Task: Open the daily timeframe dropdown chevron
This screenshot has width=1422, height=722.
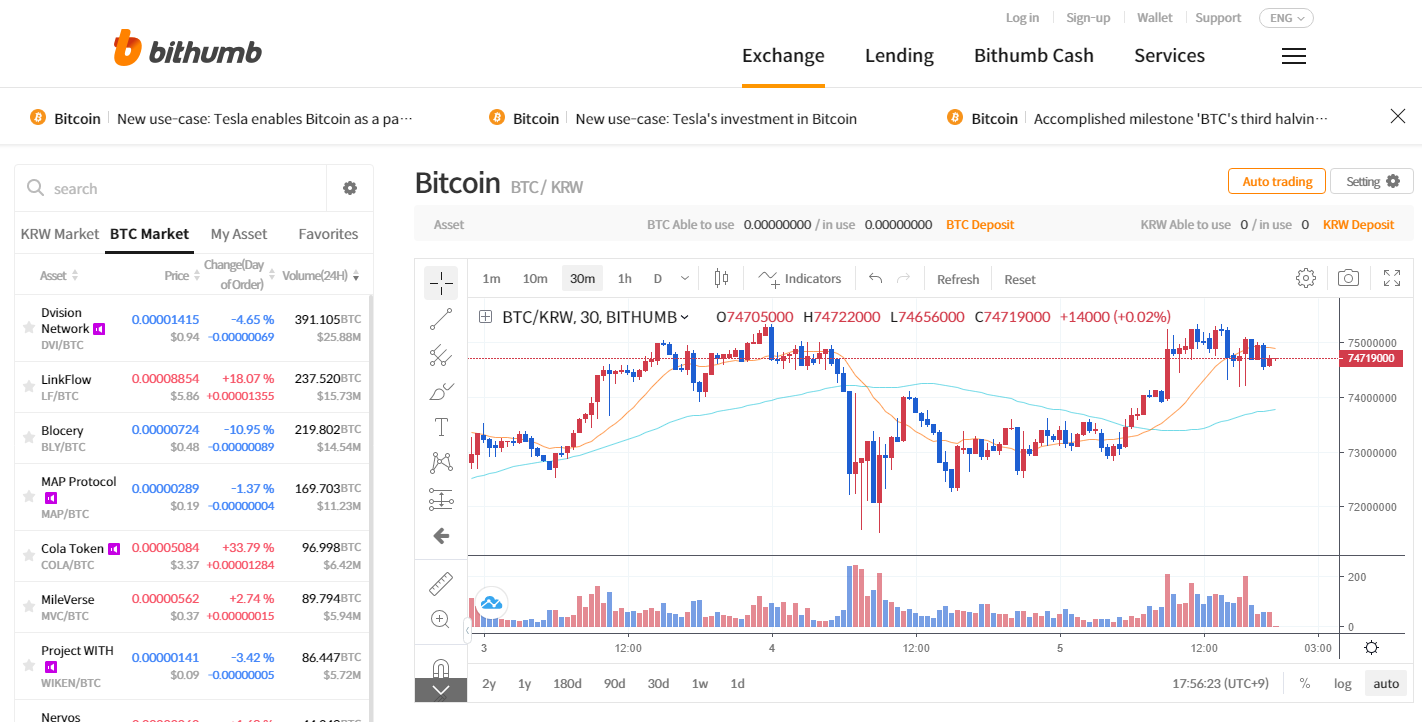Action: point(685,278)
